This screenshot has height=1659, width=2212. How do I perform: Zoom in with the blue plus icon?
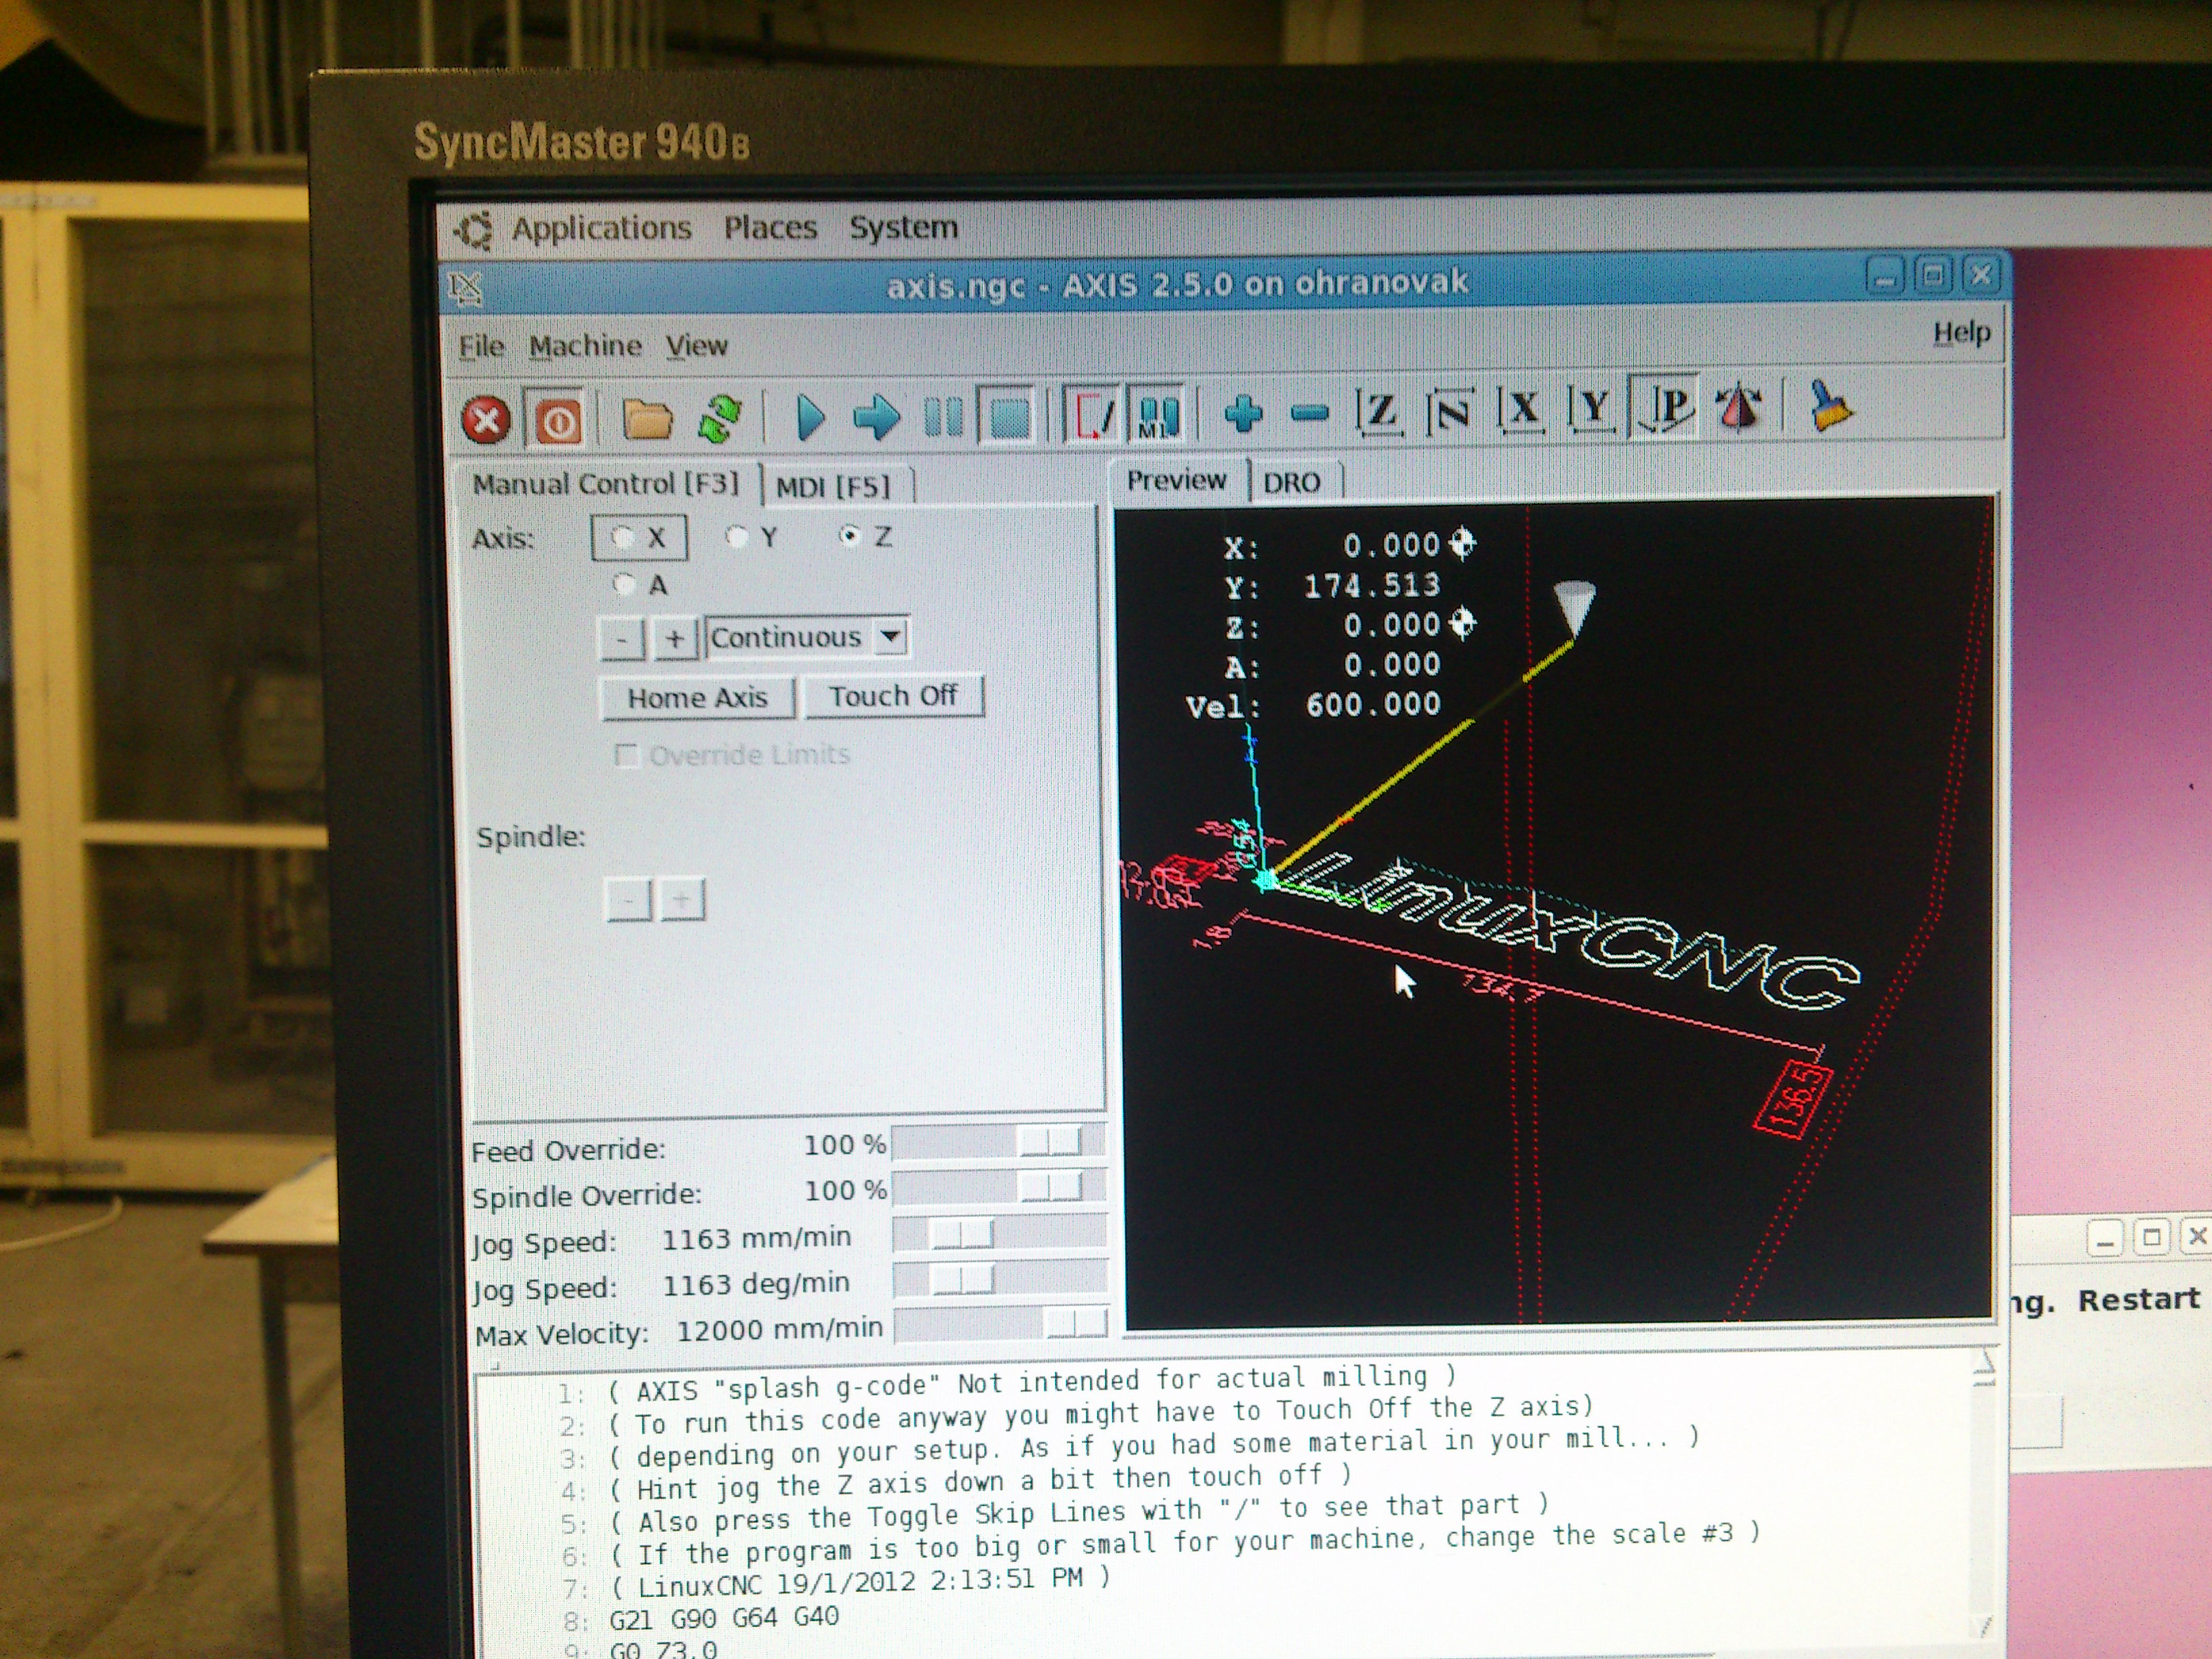(1243, 413)
